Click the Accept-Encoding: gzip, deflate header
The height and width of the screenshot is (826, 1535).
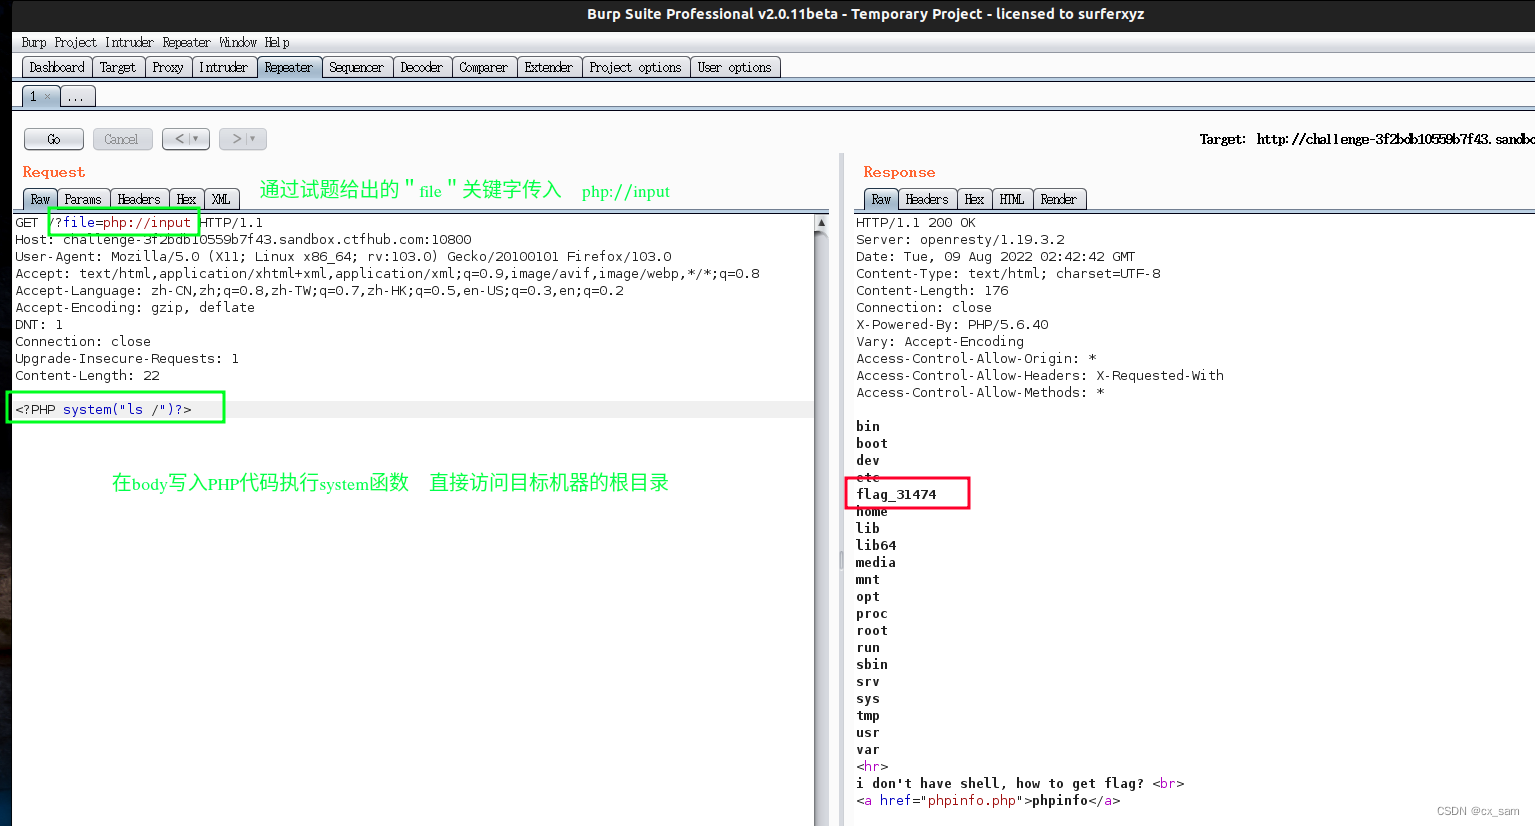[135, 308]
